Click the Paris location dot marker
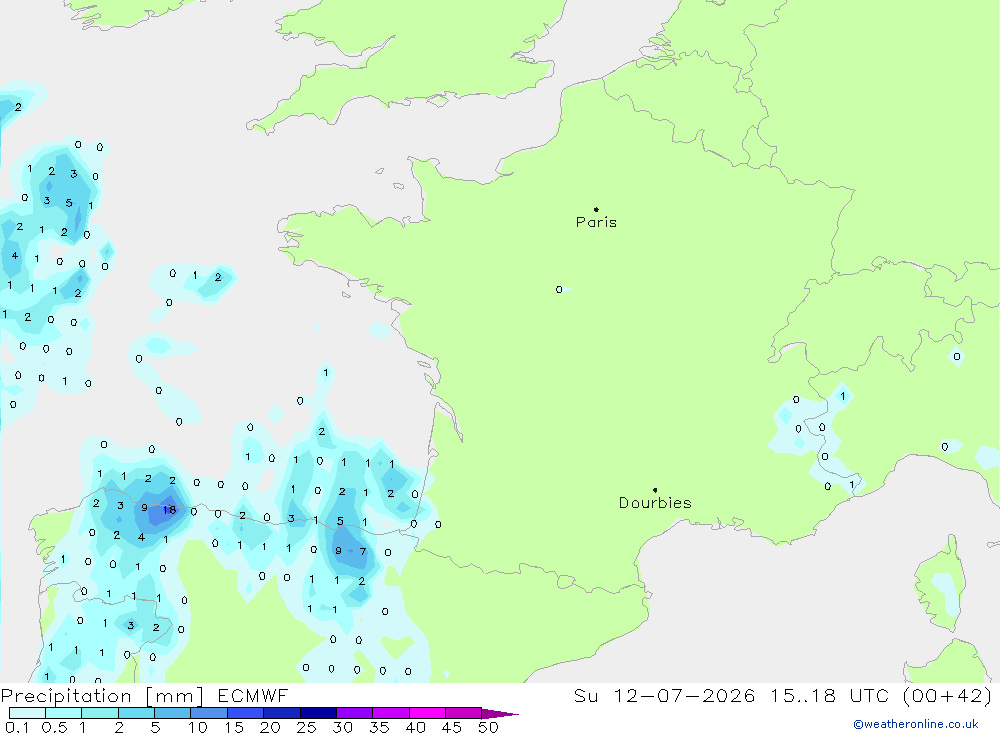The image size is (1000, 733). pos(596,209)
